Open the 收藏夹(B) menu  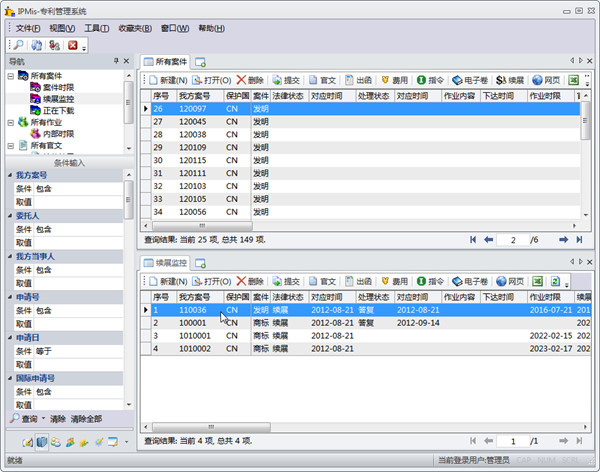click(135, 28)
